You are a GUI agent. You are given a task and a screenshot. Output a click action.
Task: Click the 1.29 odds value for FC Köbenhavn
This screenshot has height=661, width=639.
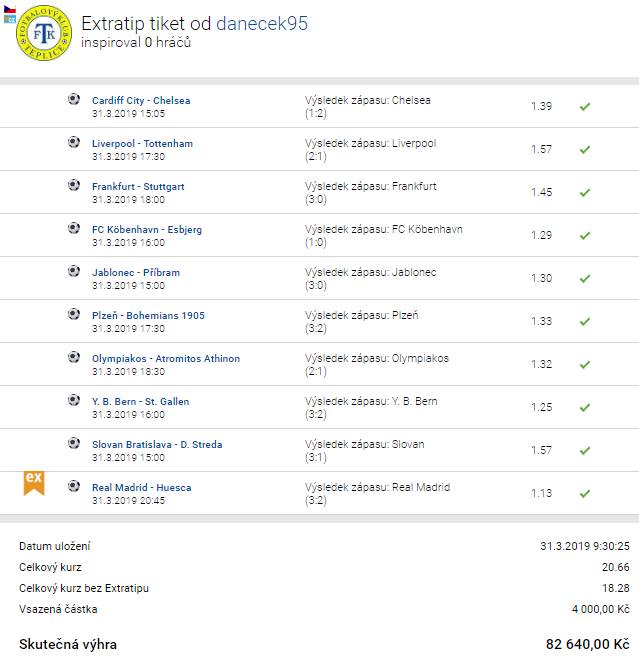coord(542,235)
